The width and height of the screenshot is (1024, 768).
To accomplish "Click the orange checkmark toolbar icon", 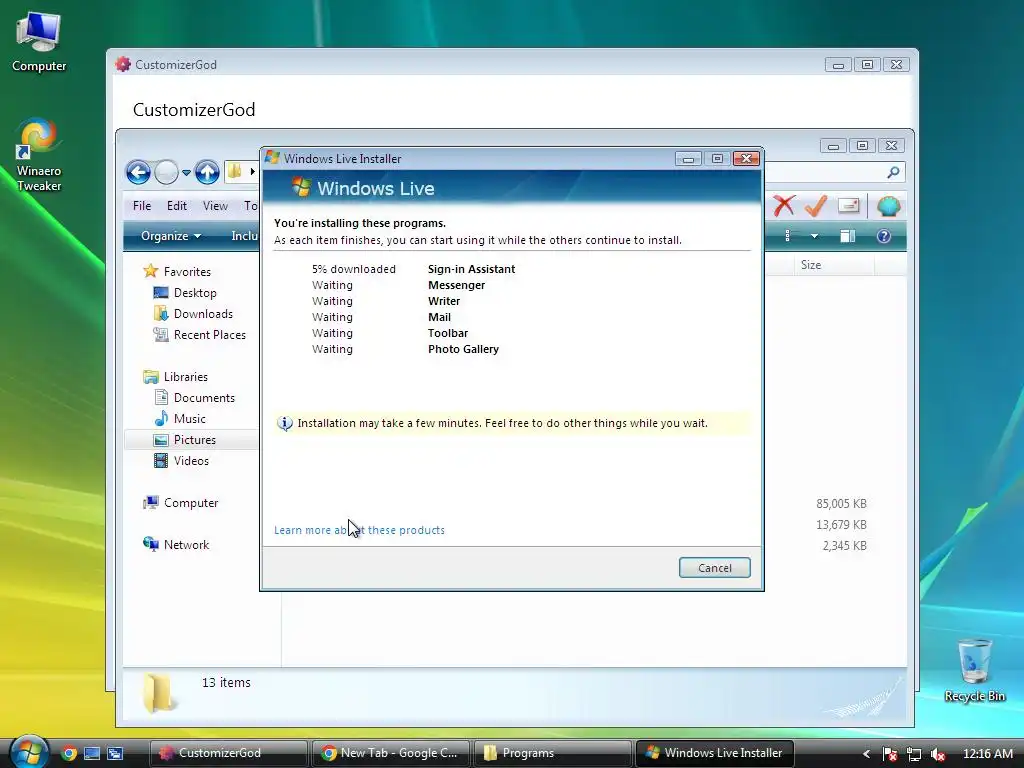I will pos(816,206).
